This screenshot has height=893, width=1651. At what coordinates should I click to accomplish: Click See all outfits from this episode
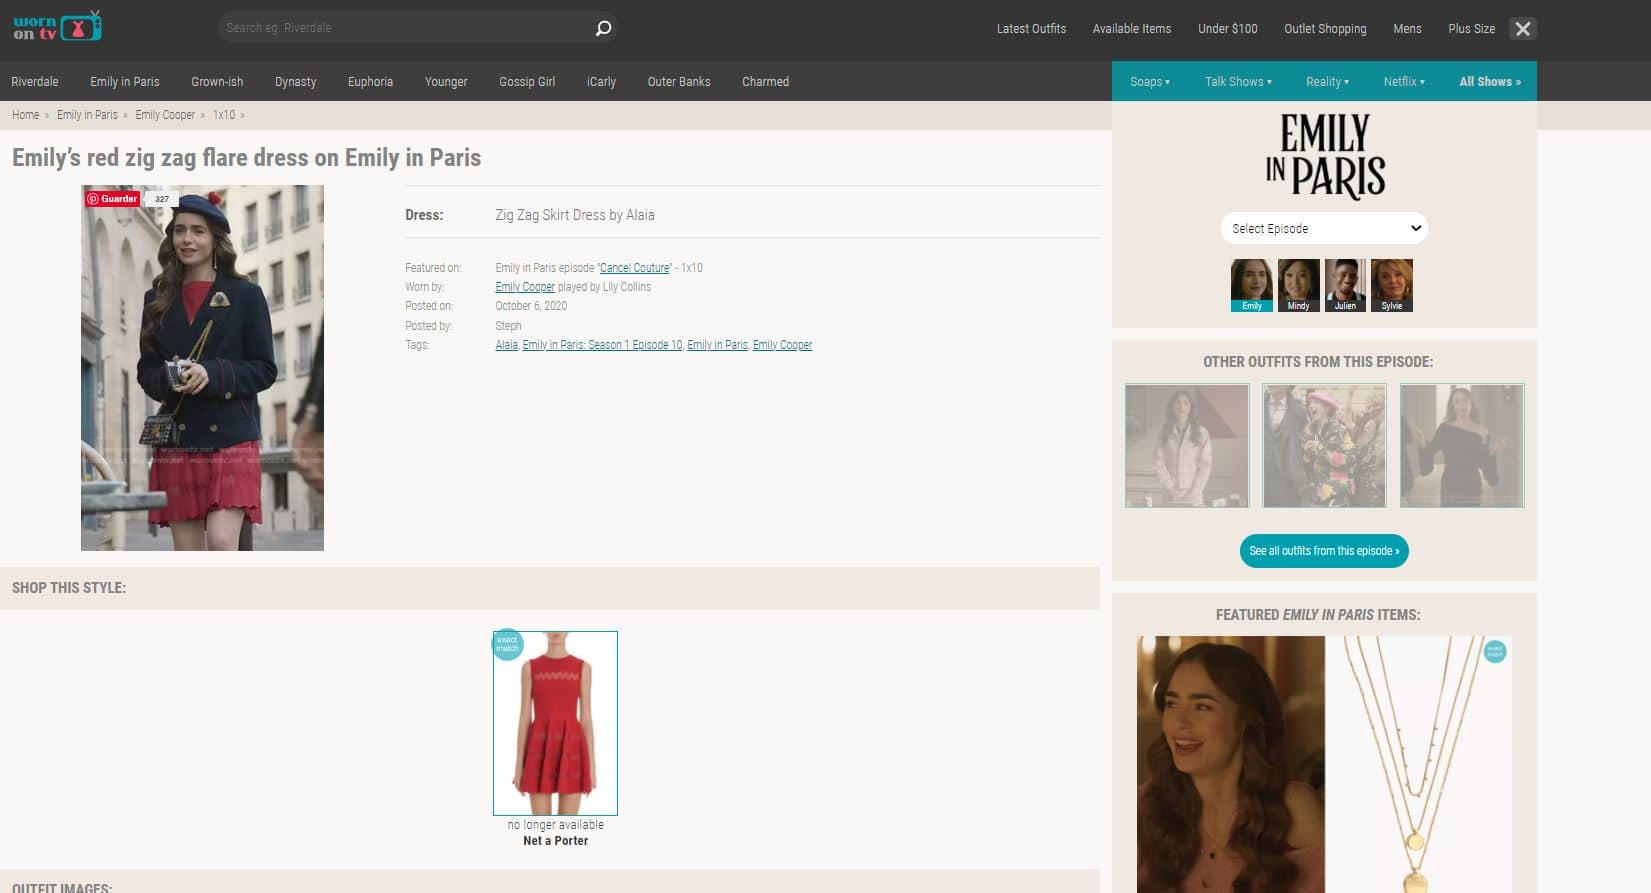(1324, 551)
